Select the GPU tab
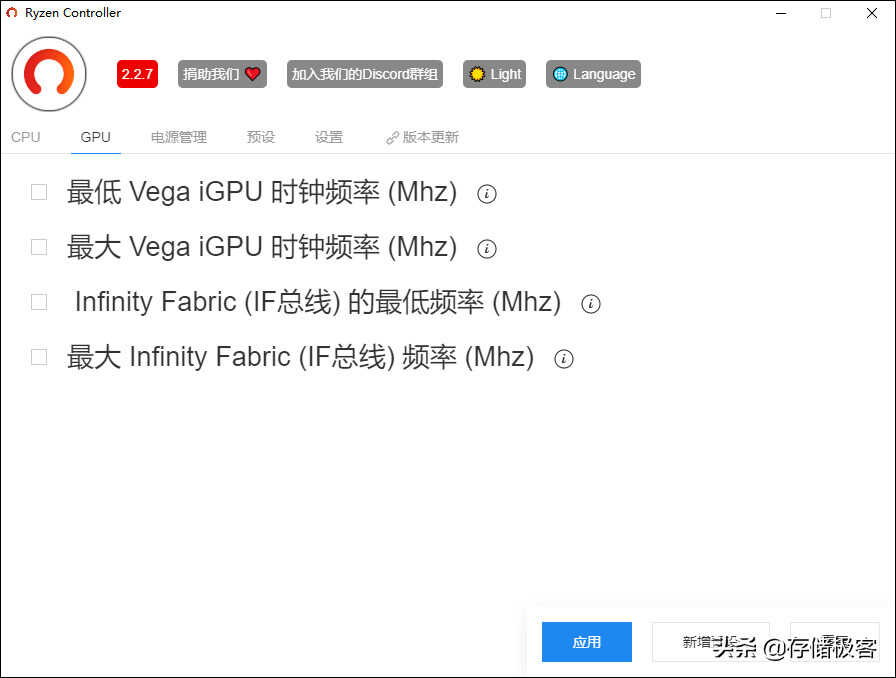896x678 pixels. pos(95,137)
